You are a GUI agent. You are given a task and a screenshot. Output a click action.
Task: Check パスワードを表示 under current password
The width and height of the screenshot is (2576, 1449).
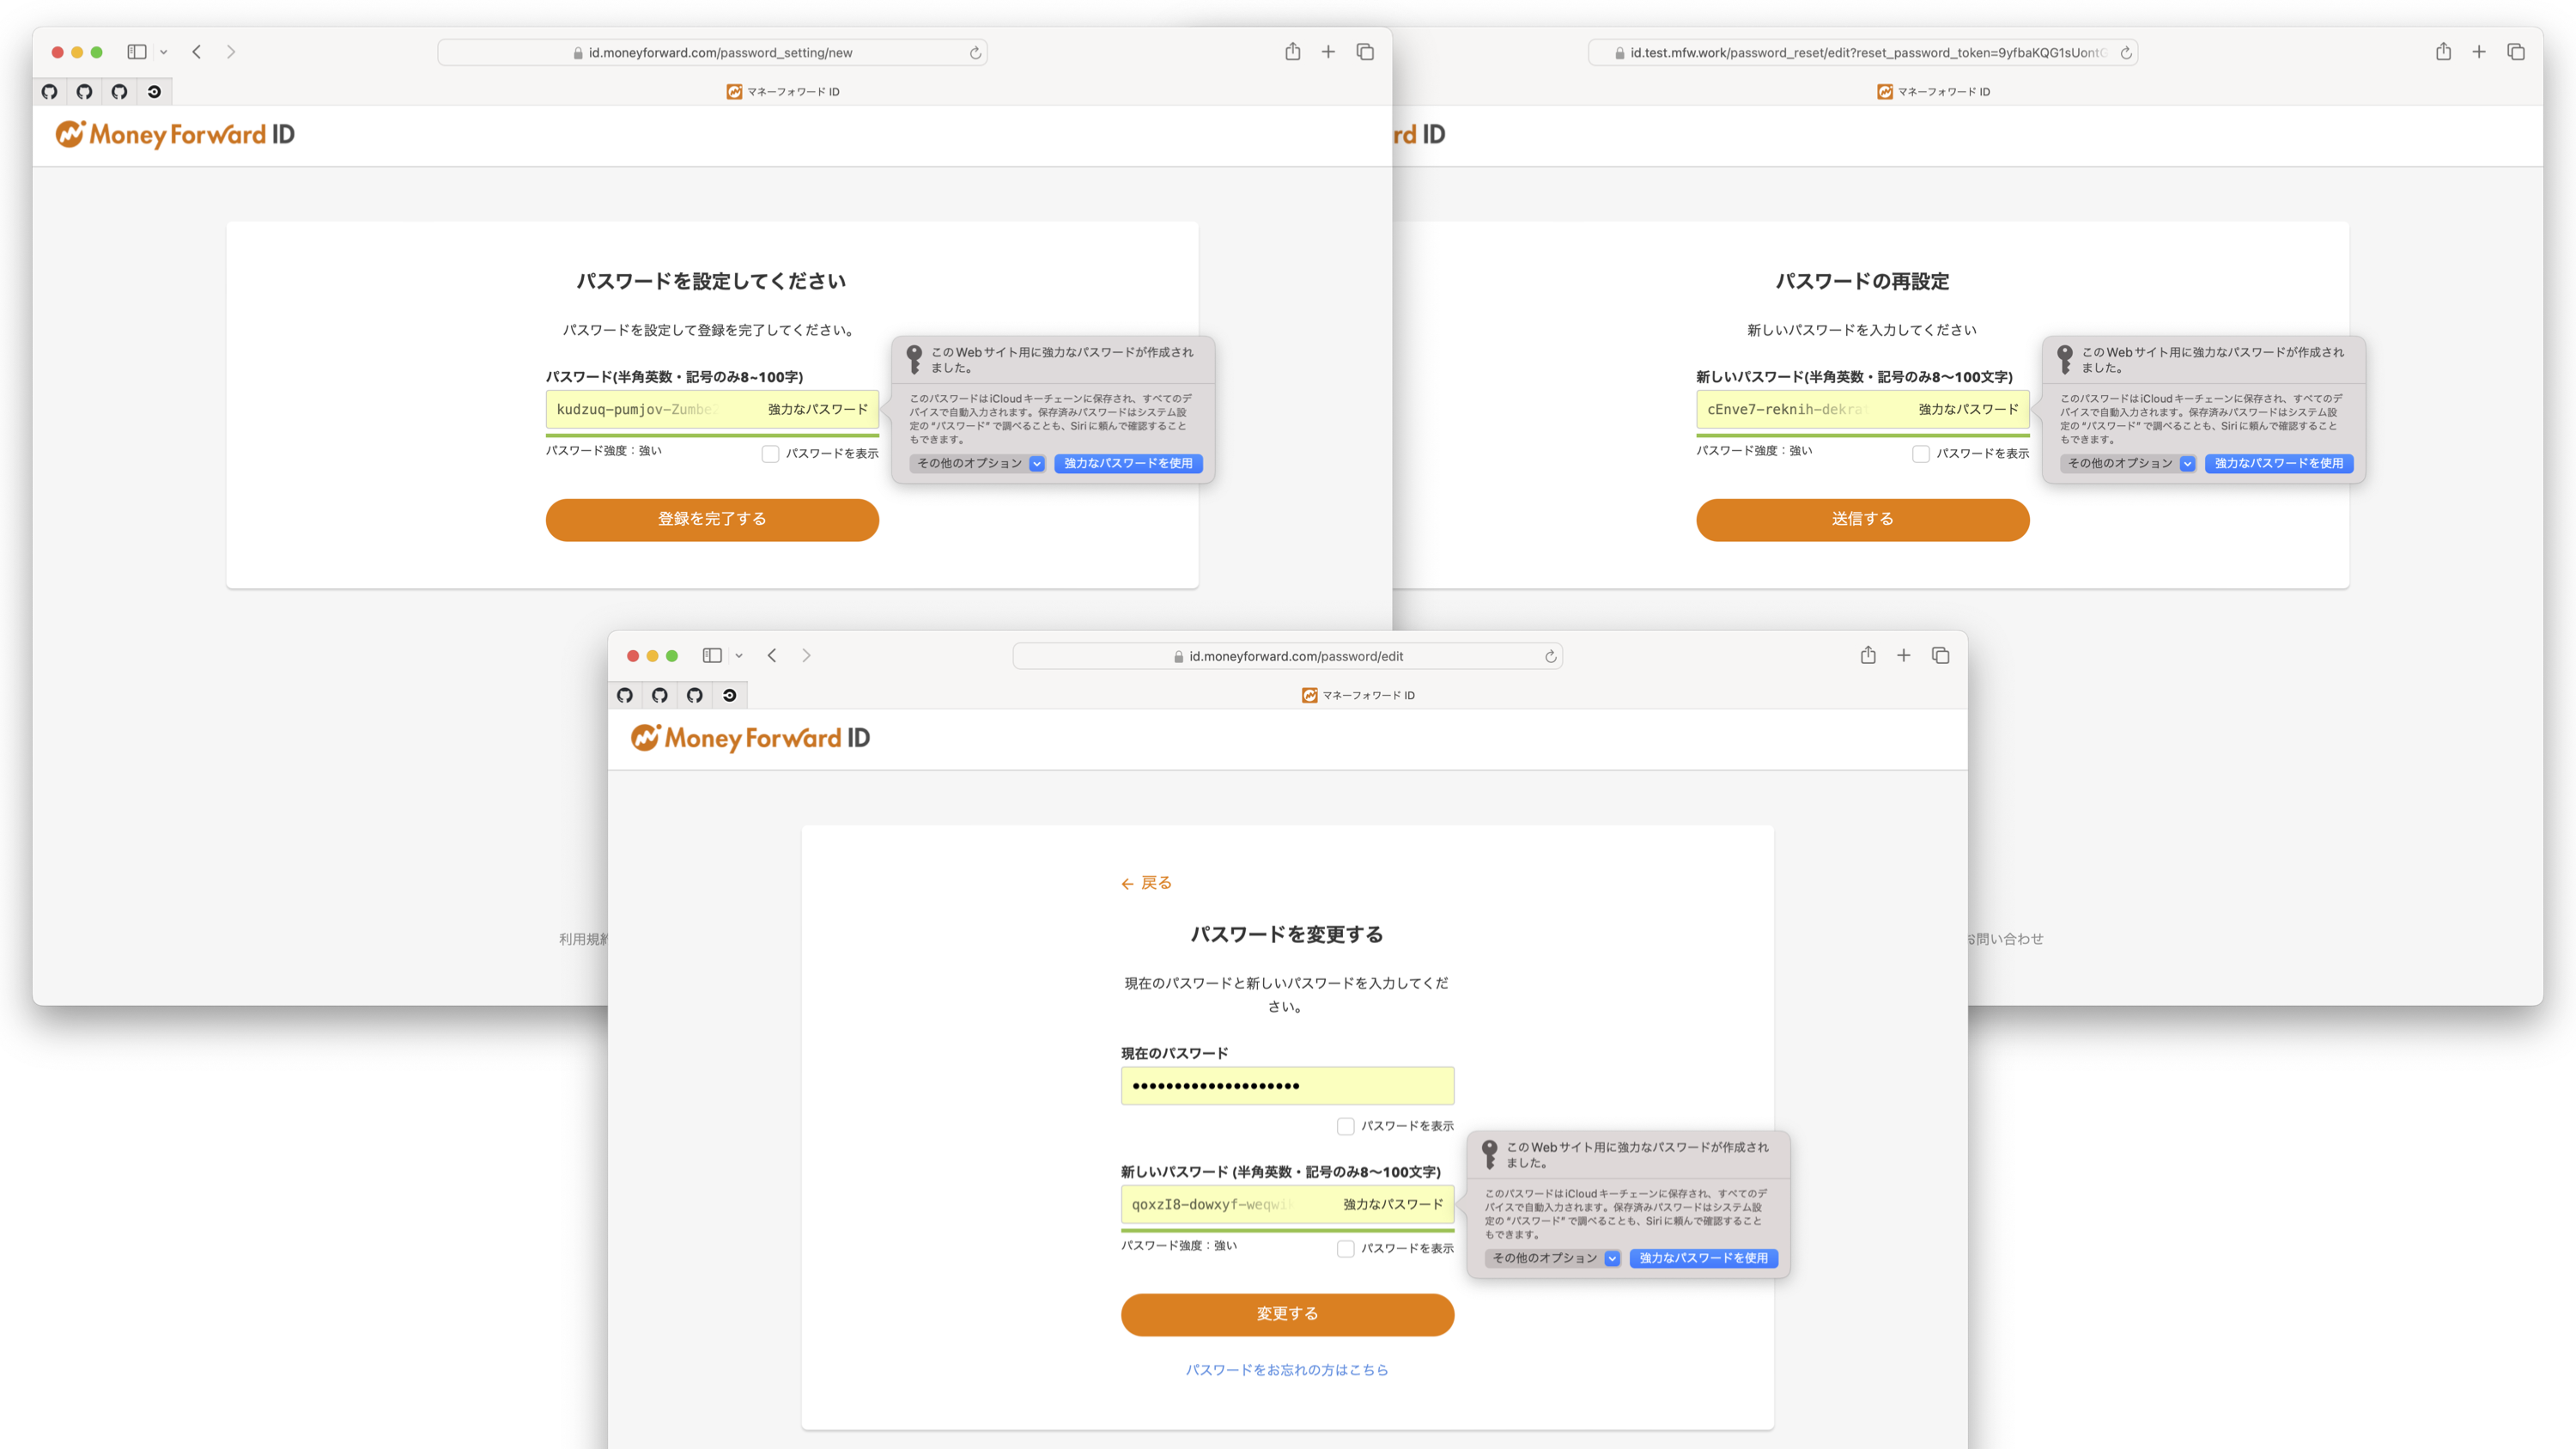coord(1346,1127)
